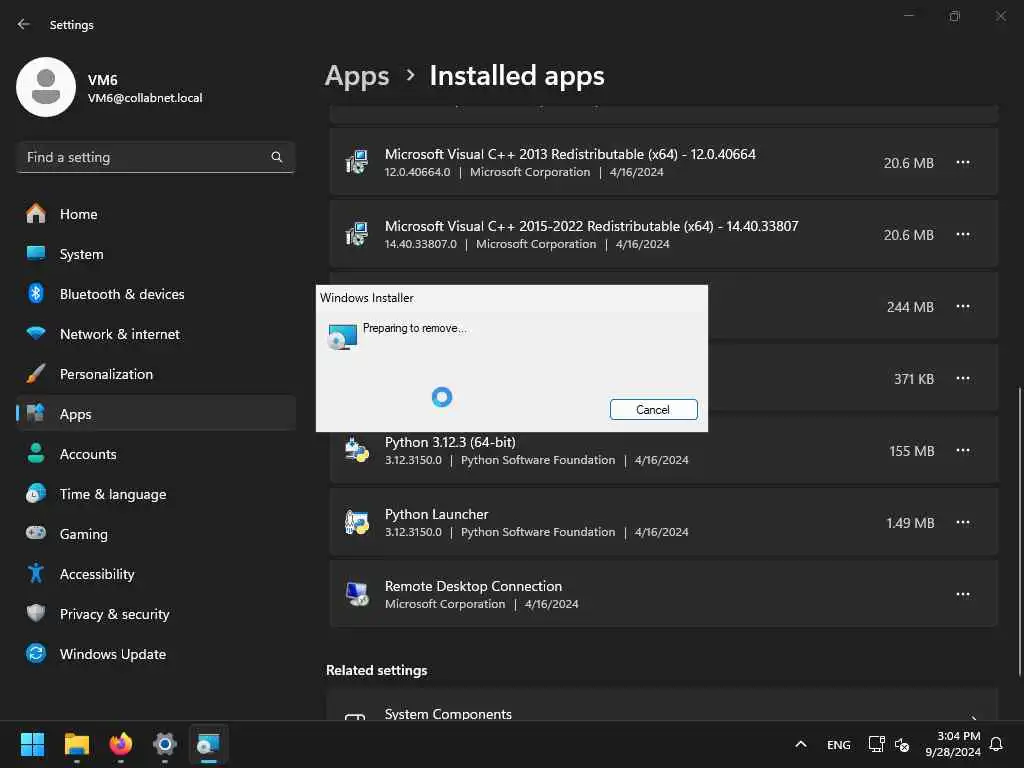Open more options for Python 3.12.3
Screen dimensions: 1024x768
tap(963, 451)
